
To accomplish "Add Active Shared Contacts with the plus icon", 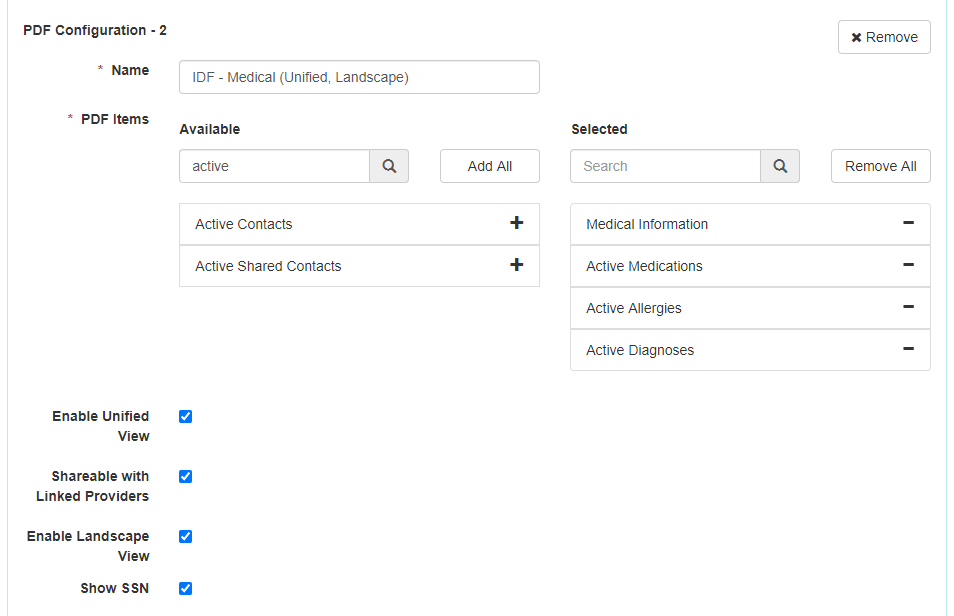I will click(x=516, y=265).
